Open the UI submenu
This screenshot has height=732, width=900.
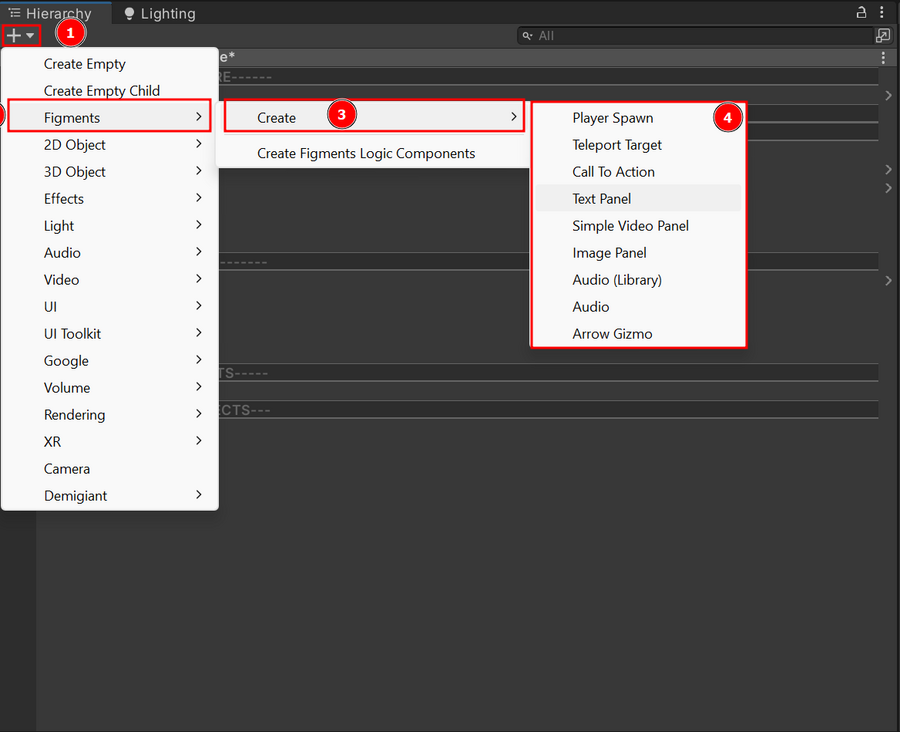pos(110,307)
